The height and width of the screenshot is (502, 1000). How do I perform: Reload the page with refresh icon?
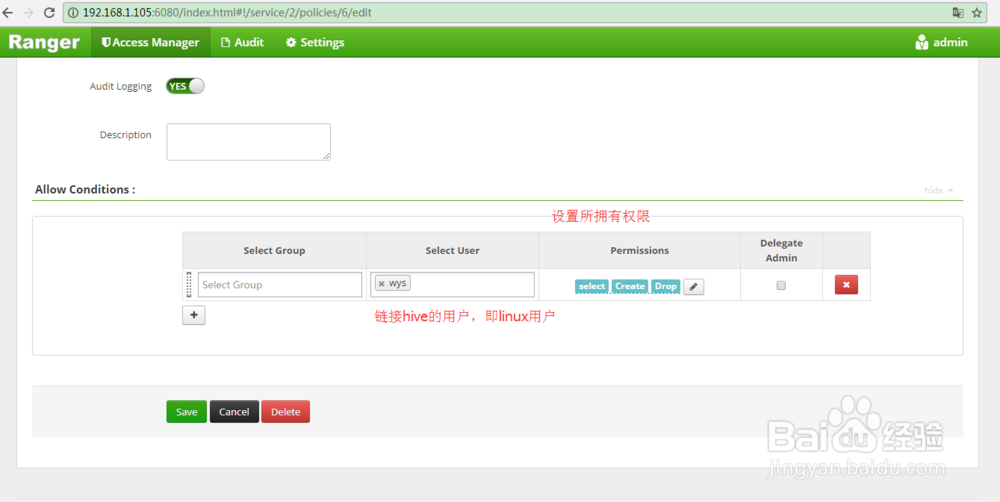point(49,12)
